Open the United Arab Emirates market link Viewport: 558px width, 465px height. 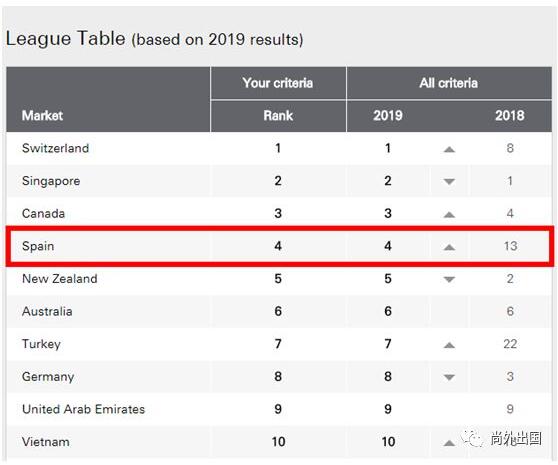[x=83, y=409]
